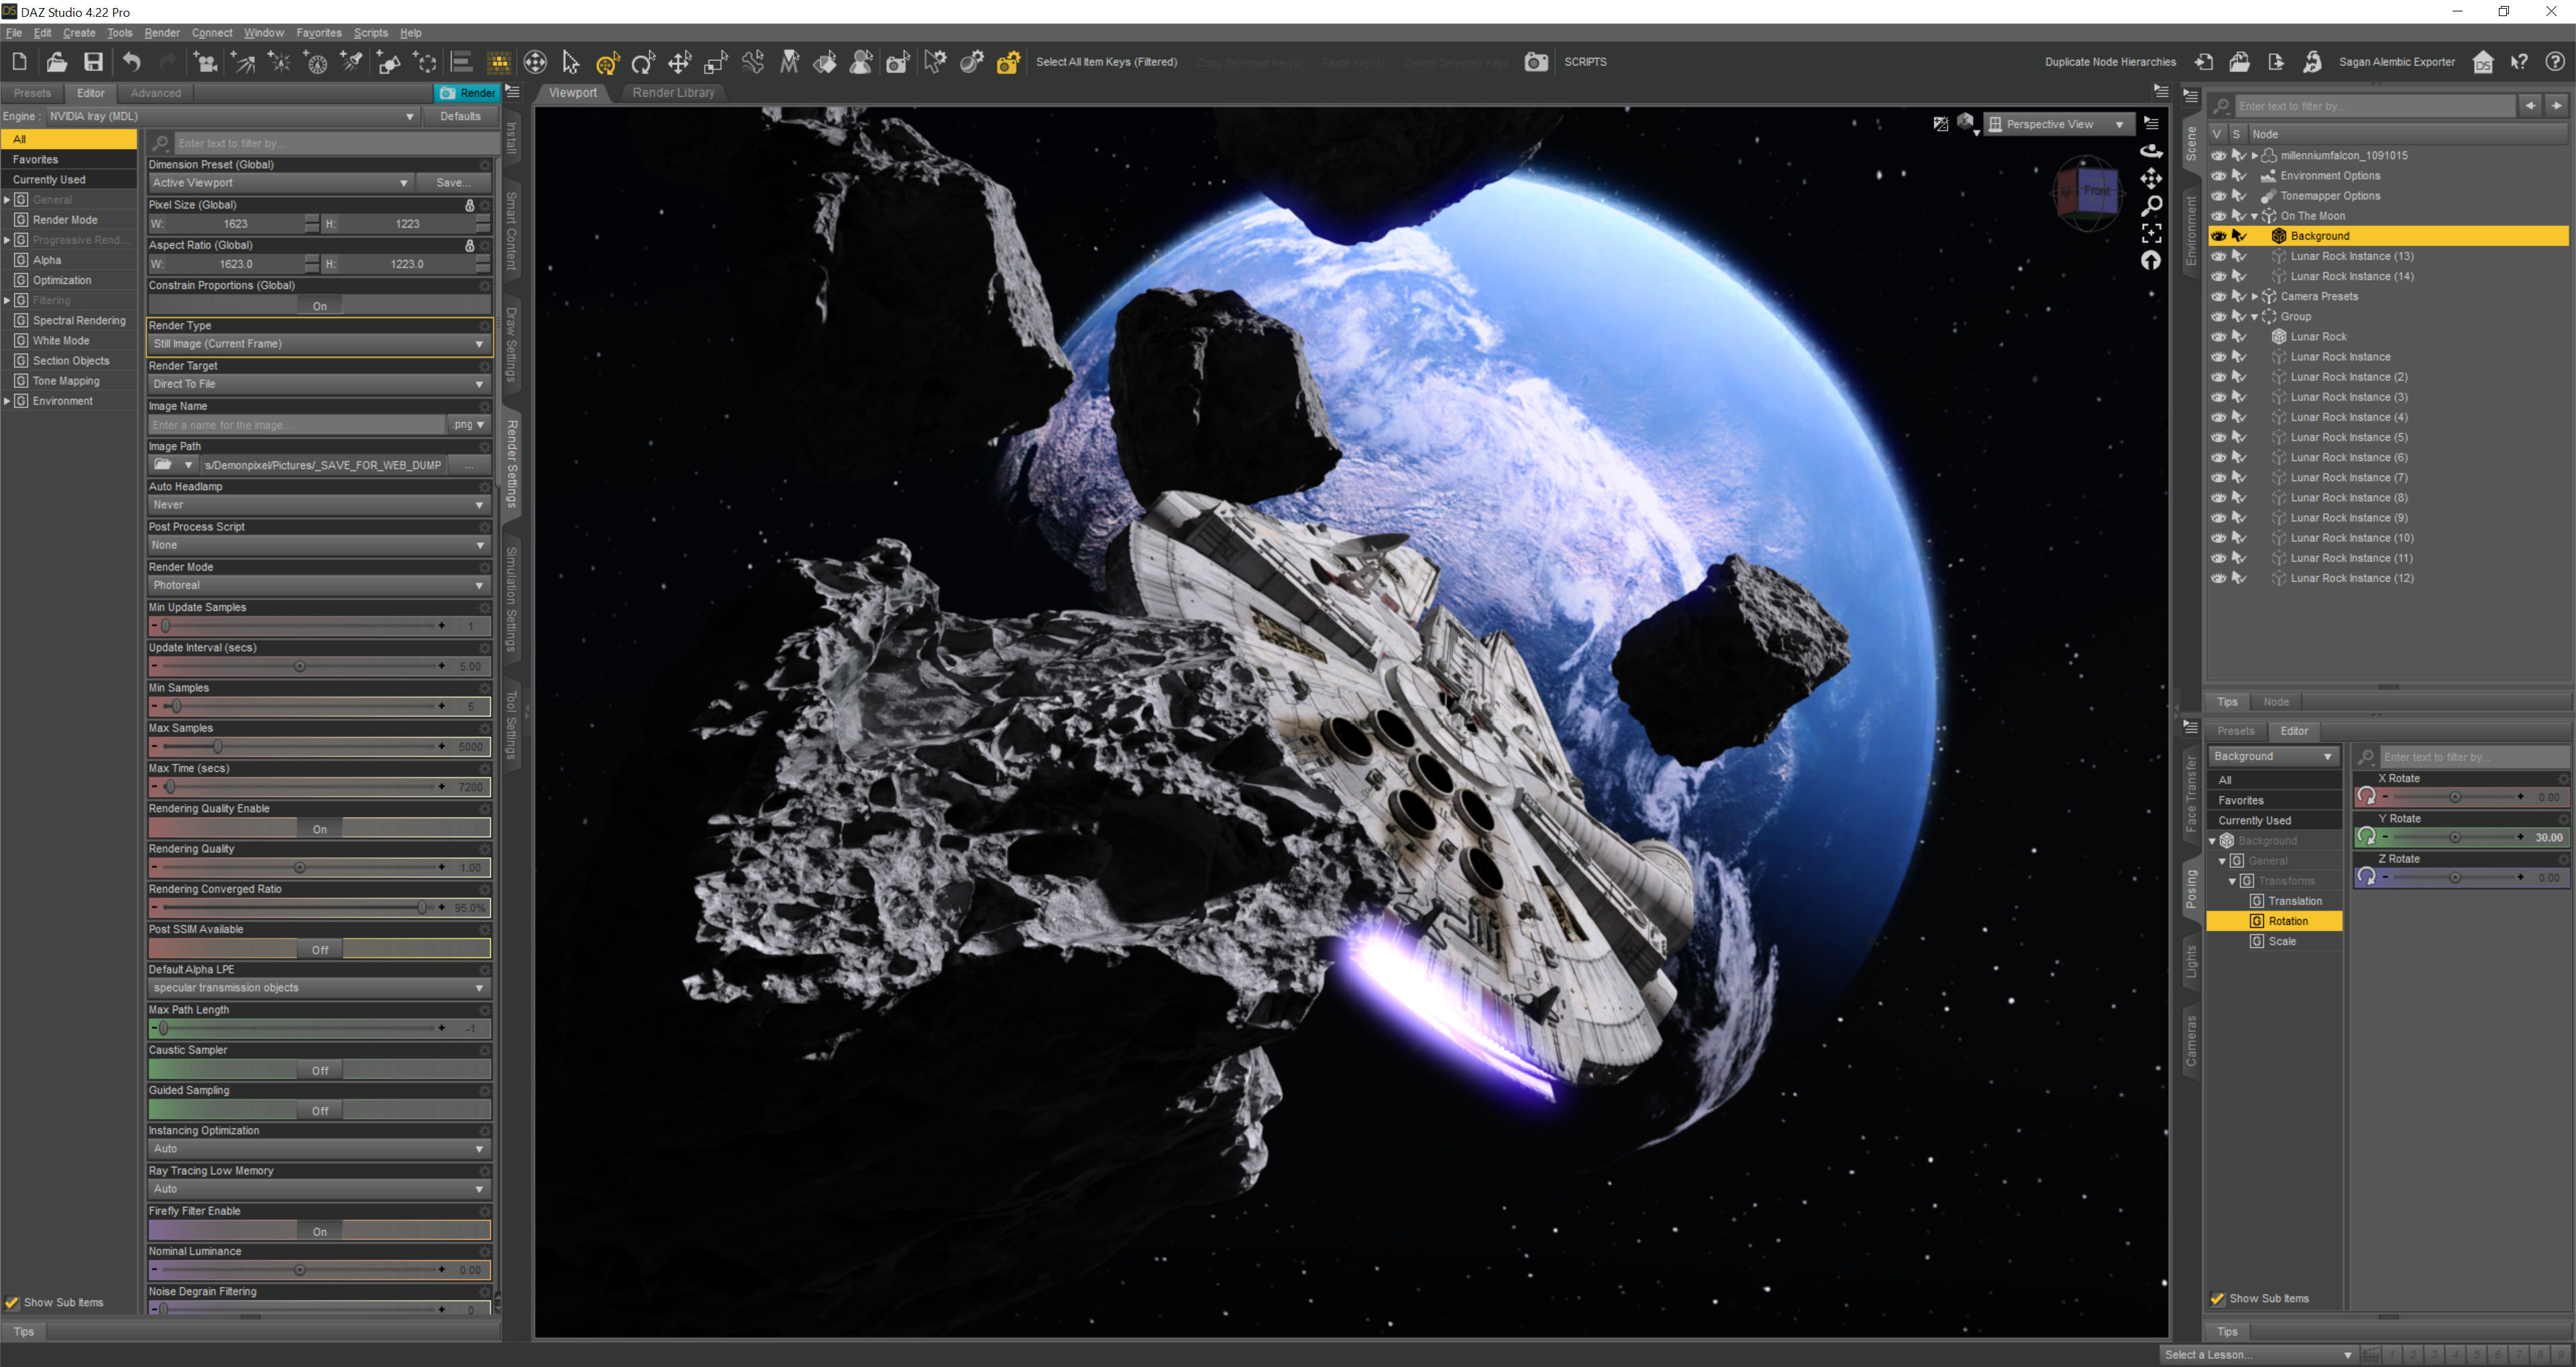2576x1367 pixels.
Task: Toggle visibility of Lunar Rock Instance (13)
Action: click(2218, 256)
